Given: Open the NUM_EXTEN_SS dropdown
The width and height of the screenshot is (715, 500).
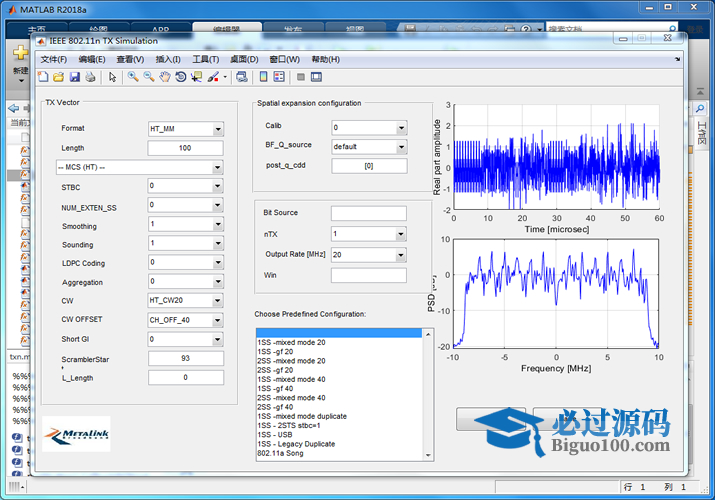Looking at the screenshot, I should tap(186, 205).
